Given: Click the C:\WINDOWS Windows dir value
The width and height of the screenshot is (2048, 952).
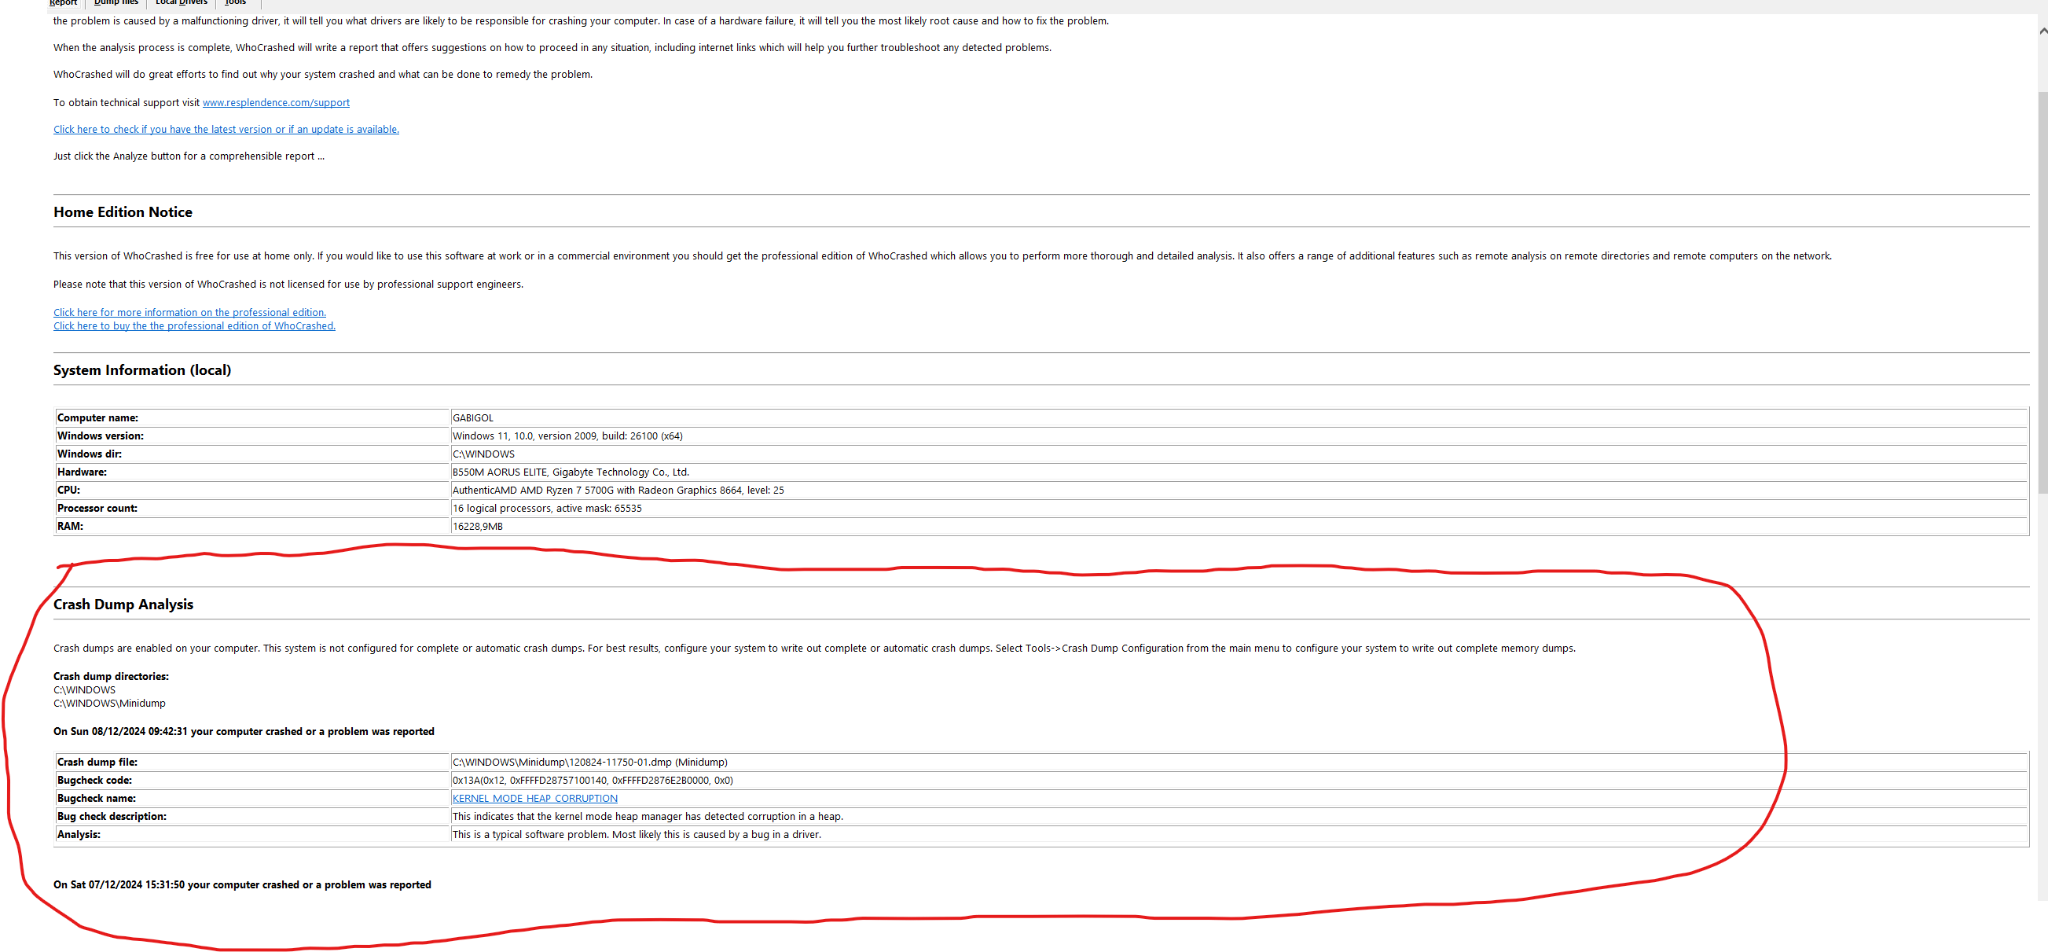Looking at the screenshot, I should (x=483, y=454).
